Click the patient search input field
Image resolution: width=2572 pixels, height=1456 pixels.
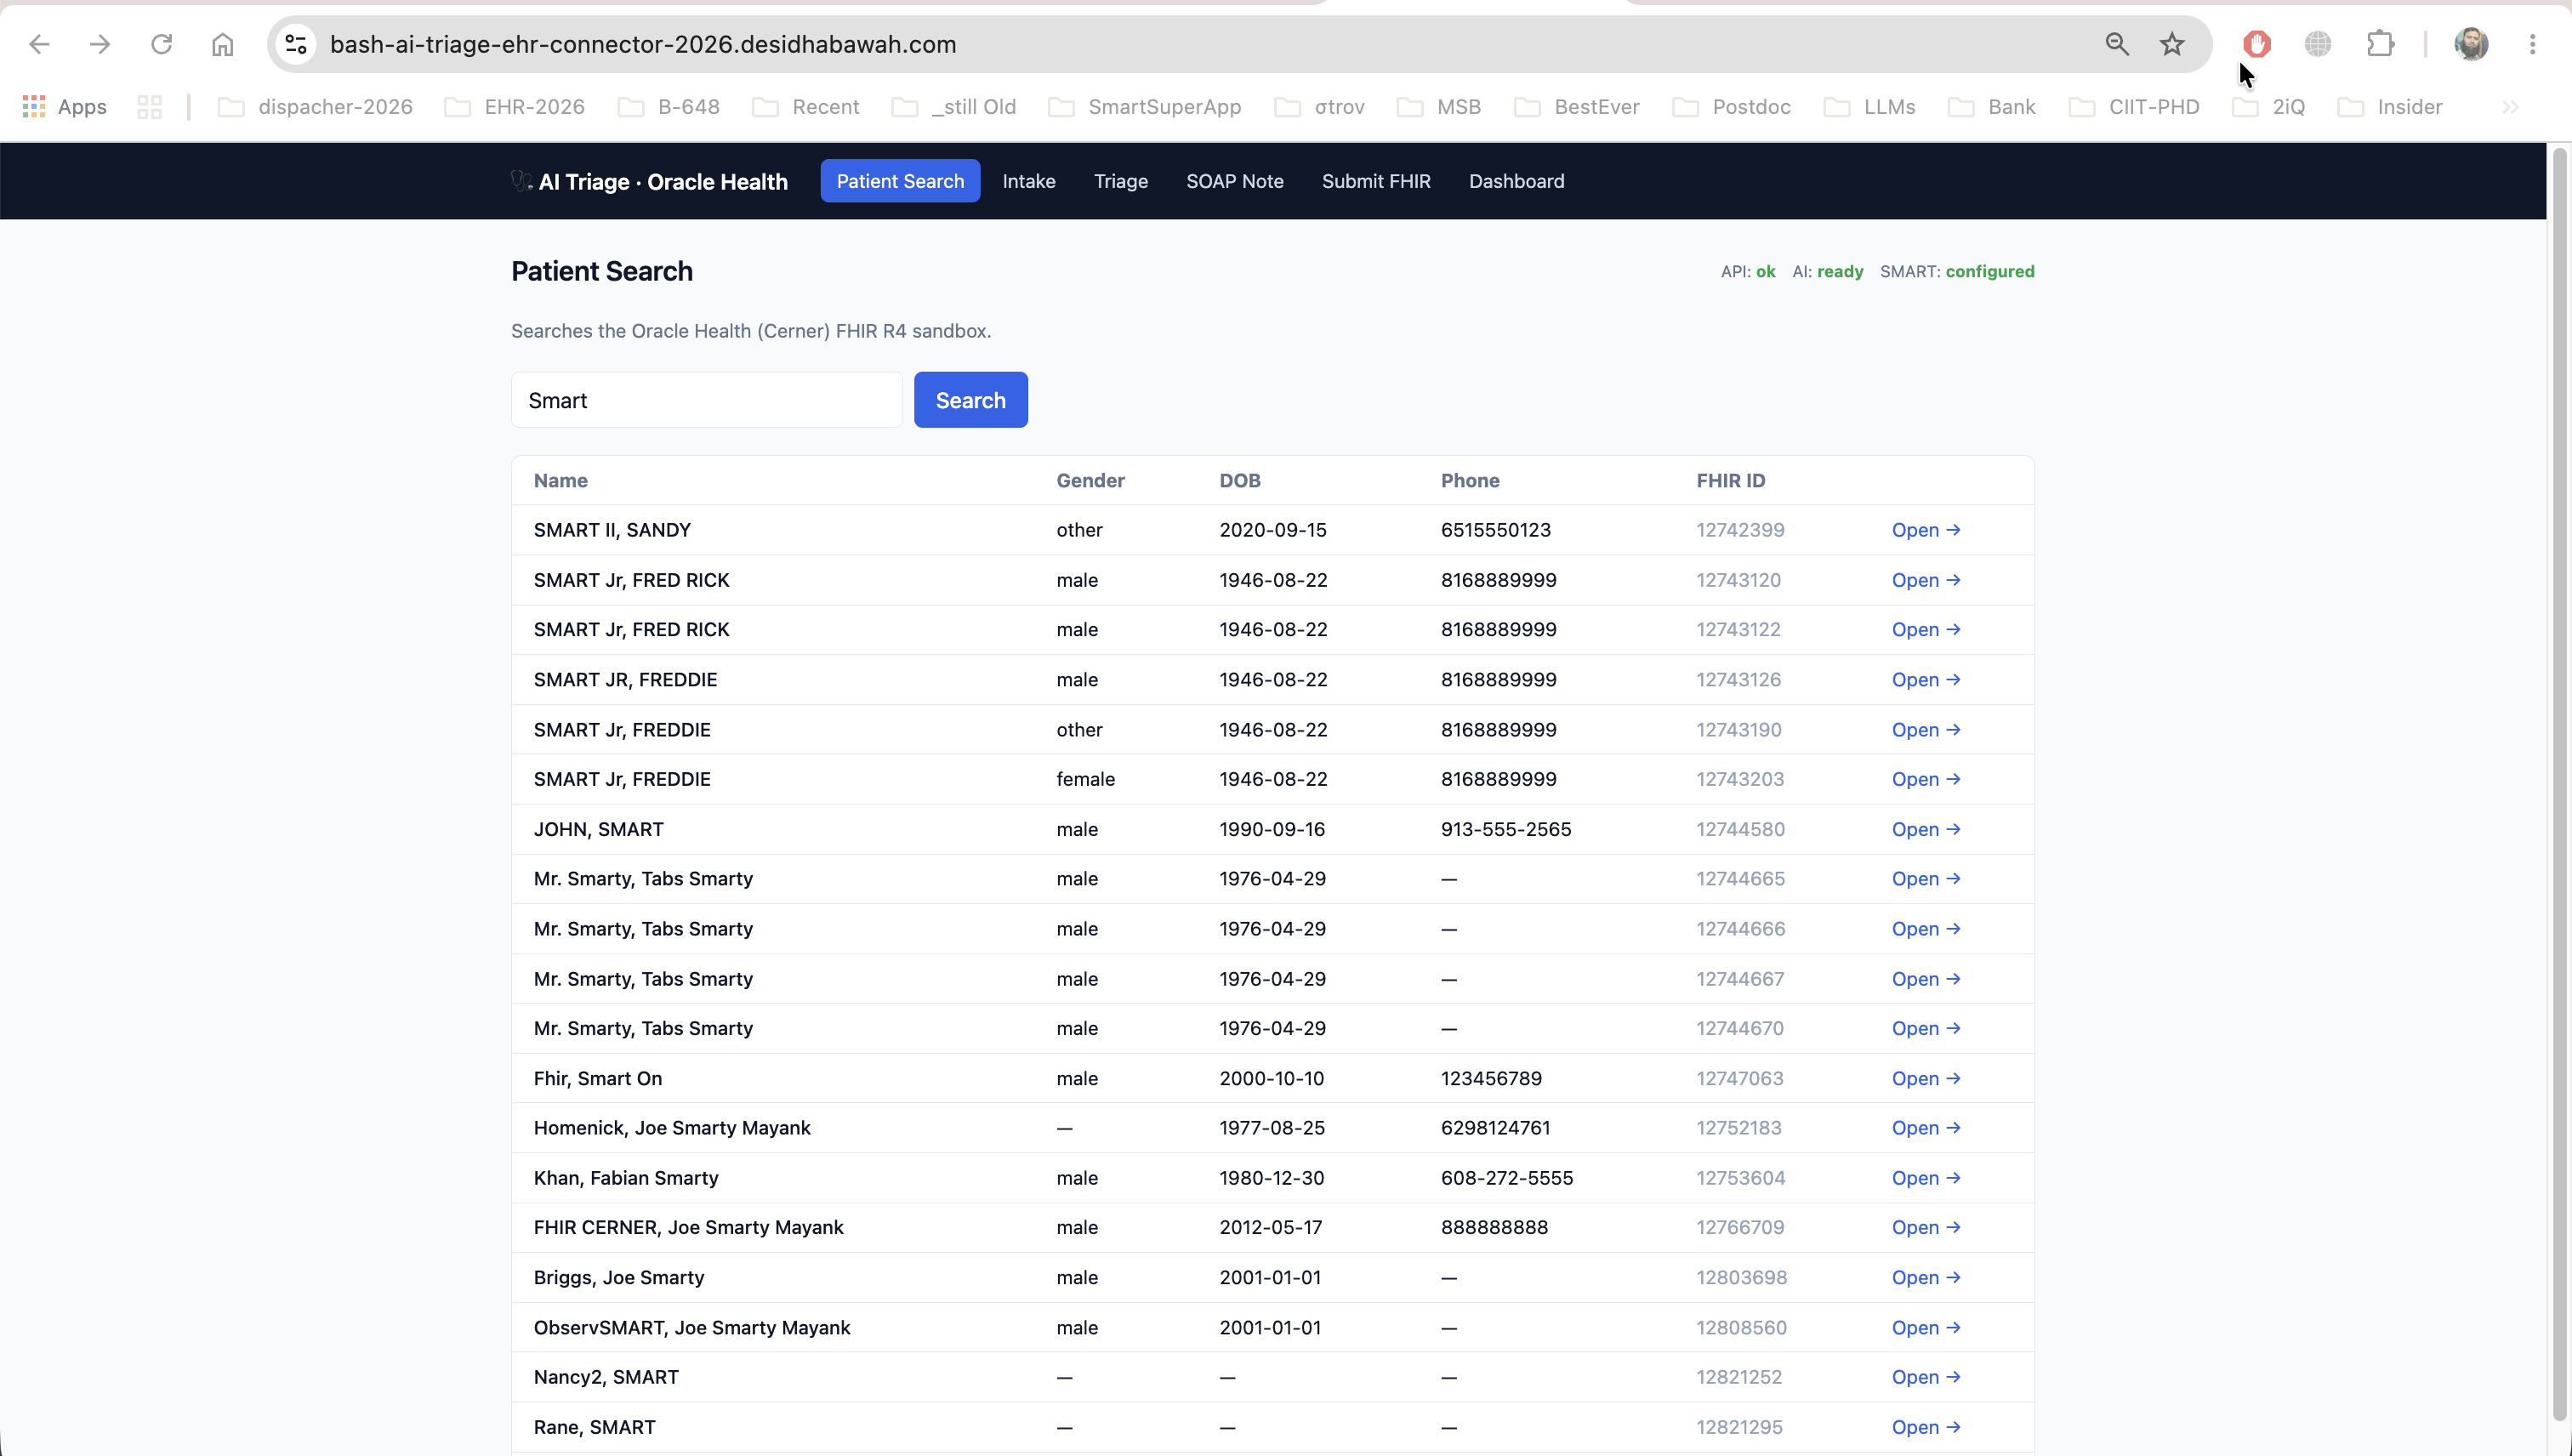pos(707,400)
